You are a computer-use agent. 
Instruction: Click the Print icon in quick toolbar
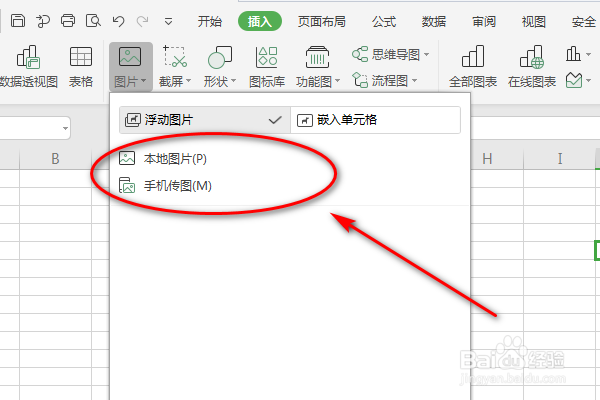click(x=68, y=21)
